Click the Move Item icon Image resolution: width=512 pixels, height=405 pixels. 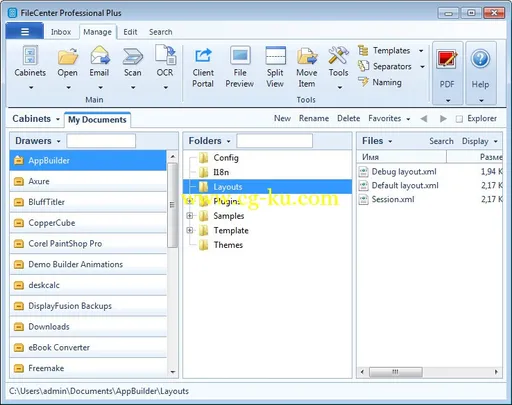(307, 56)
